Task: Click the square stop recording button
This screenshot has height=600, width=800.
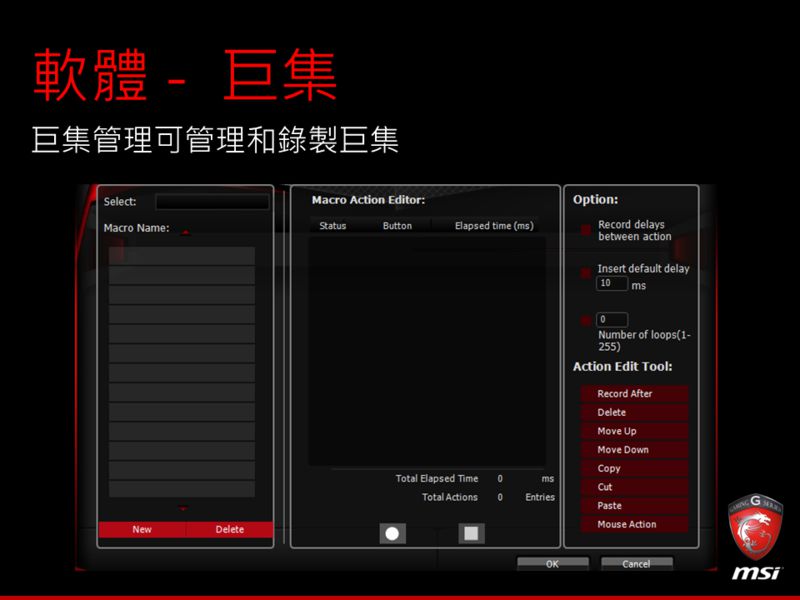Action: [471, 533]
